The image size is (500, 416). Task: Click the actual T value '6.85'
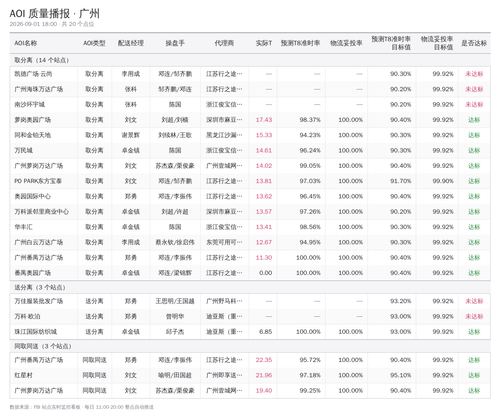click(266, 332)
